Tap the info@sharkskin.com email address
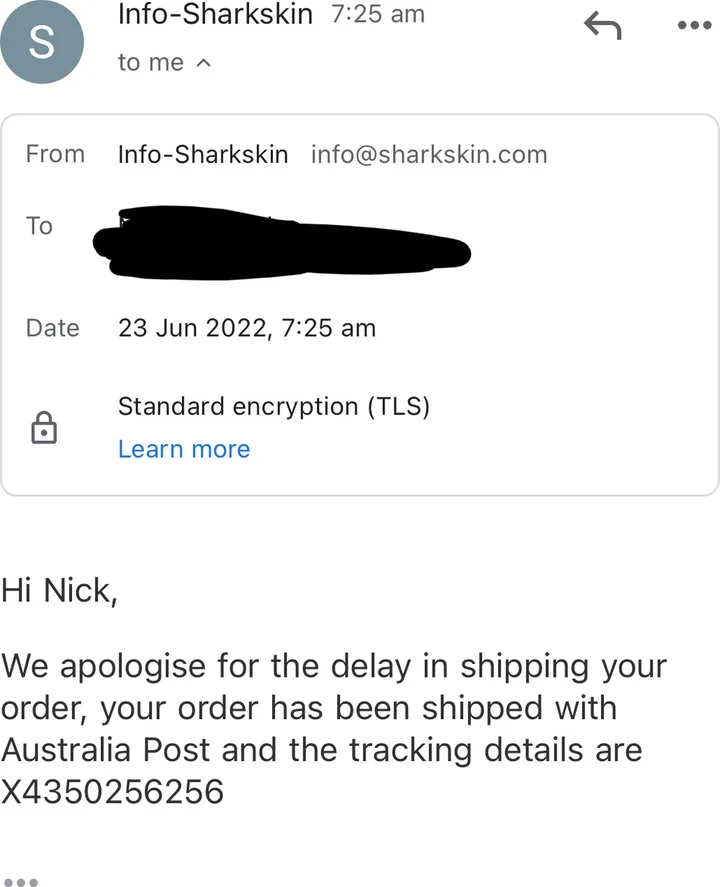Image resolution: width=720 pixels, height=887 pixels. point(429,154)
